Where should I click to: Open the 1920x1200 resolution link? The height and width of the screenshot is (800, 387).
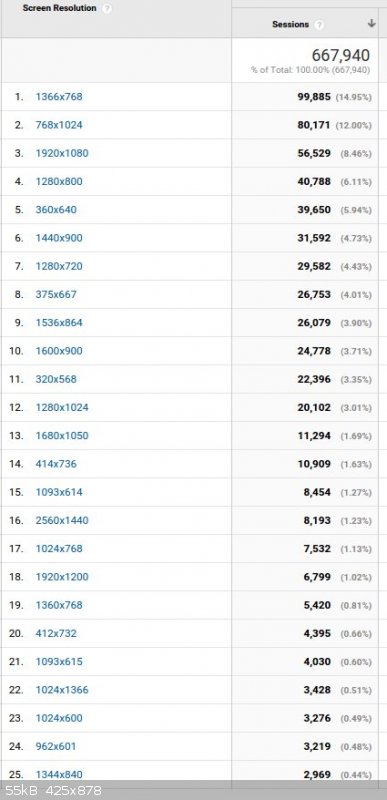62,577
